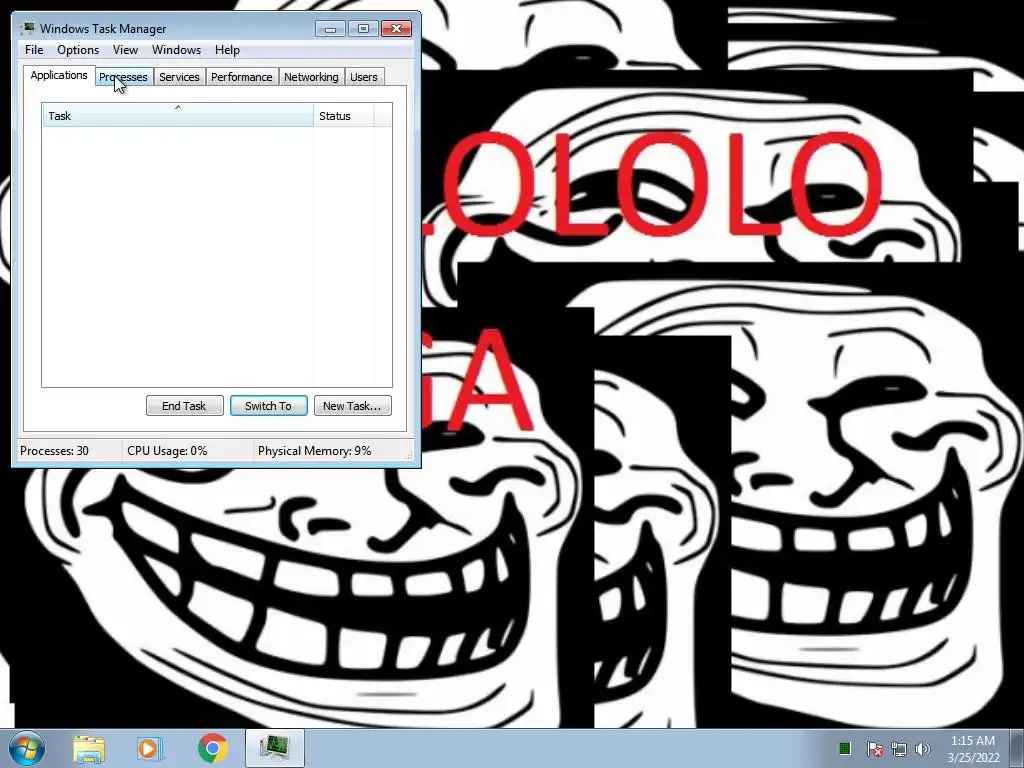Image resolution: width=1024 pixels, height=768 pixels.
Task: Close the Task Manager window
Action: (396, 28)
